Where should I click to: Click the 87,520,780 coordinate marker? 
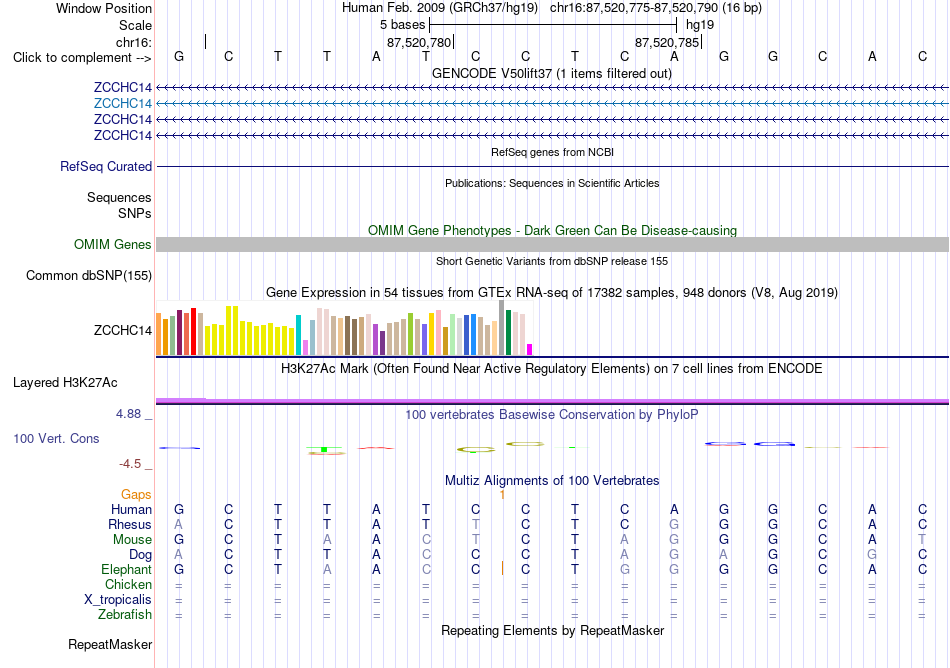tap(419, 42)
